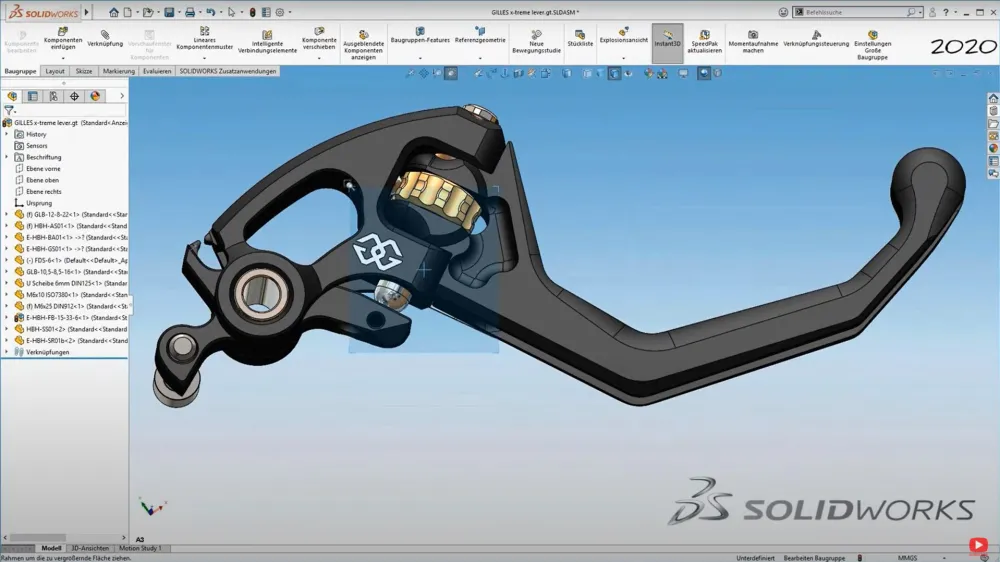The image size is (1000, 562).
Task: Click the horizontal scrollbar of the tree panel
Action: pos(38,538)
